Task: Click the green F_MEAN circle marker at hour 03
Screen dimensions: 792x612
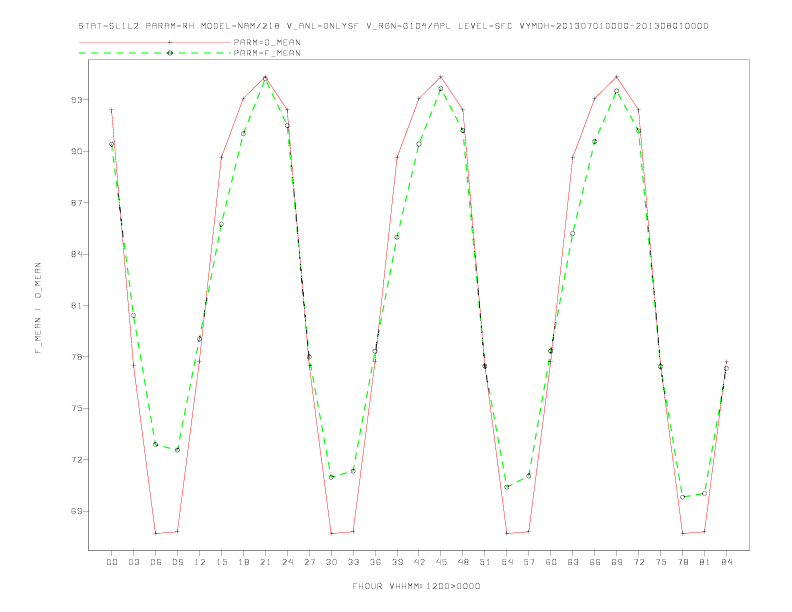Action: (x=133, y=316)
